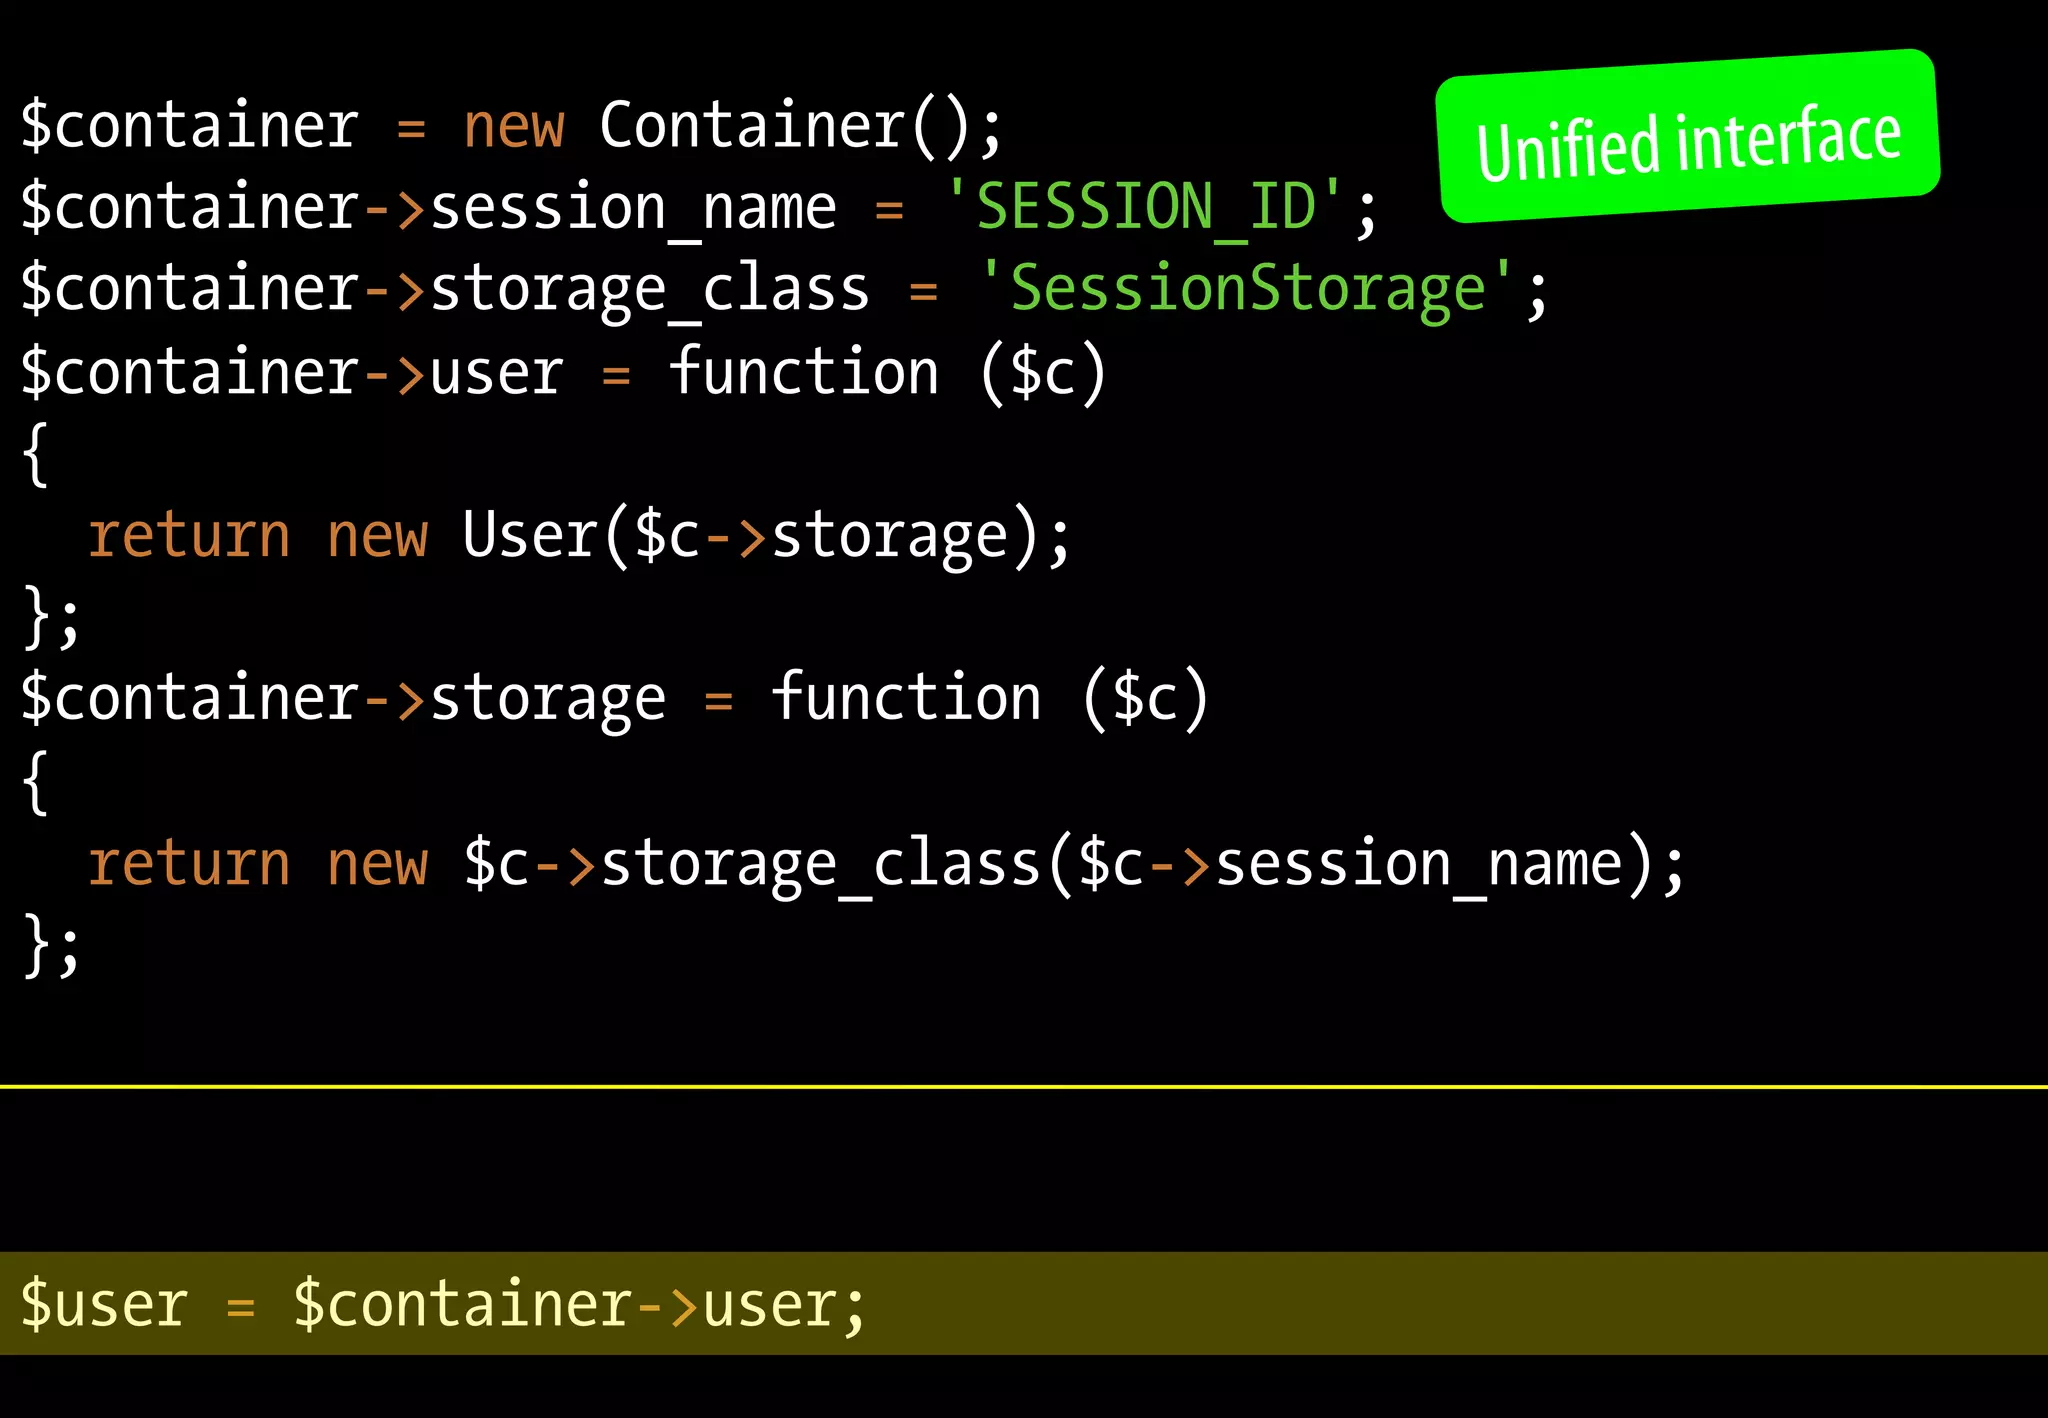Click the 'SESSION_ID' string literal
Viewport: 2048px width, 1418px height.
[x=1143, y=207]
